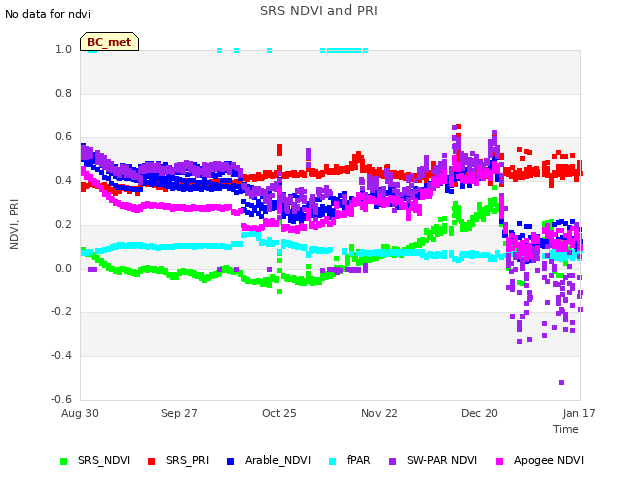Click the -0.6 y-axis tick label
This screenshot has width=640, height=480.
click(61, 399)
